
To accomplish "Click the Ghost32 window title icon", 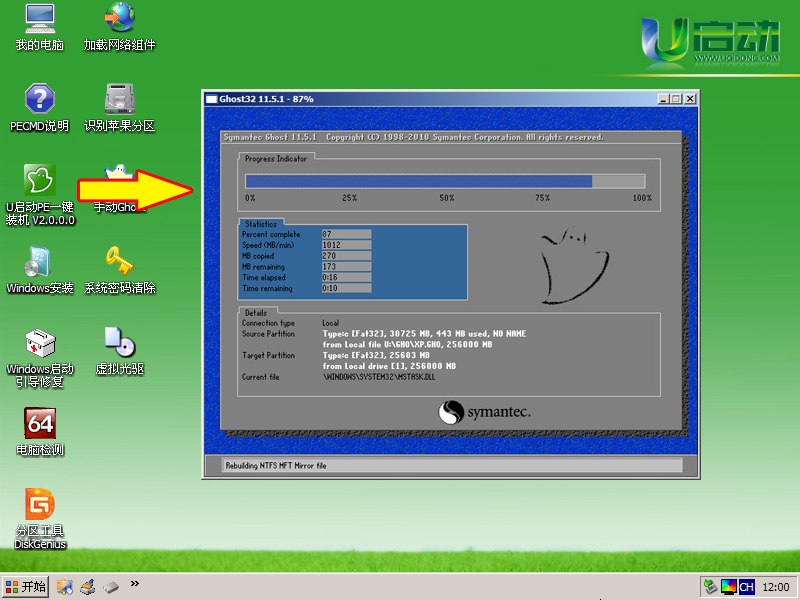I will point(211,99).
